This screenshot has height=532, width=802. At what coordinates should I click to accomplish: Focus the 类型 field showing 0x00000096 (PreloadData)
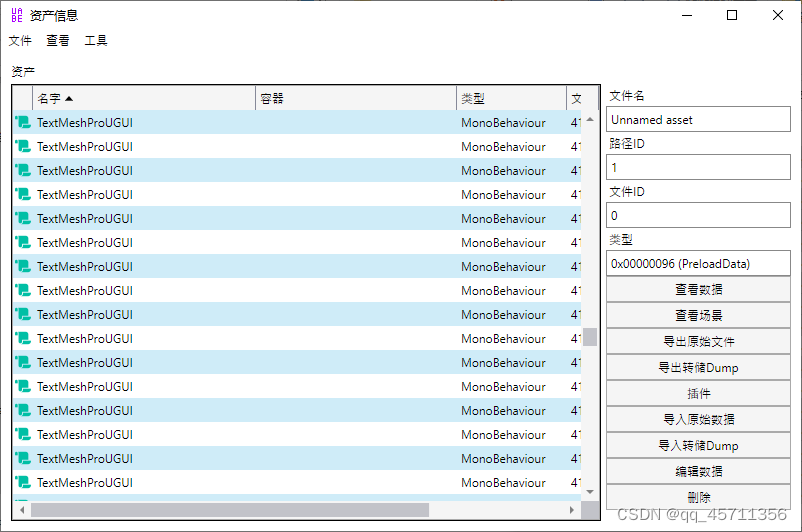pos(698,263)
